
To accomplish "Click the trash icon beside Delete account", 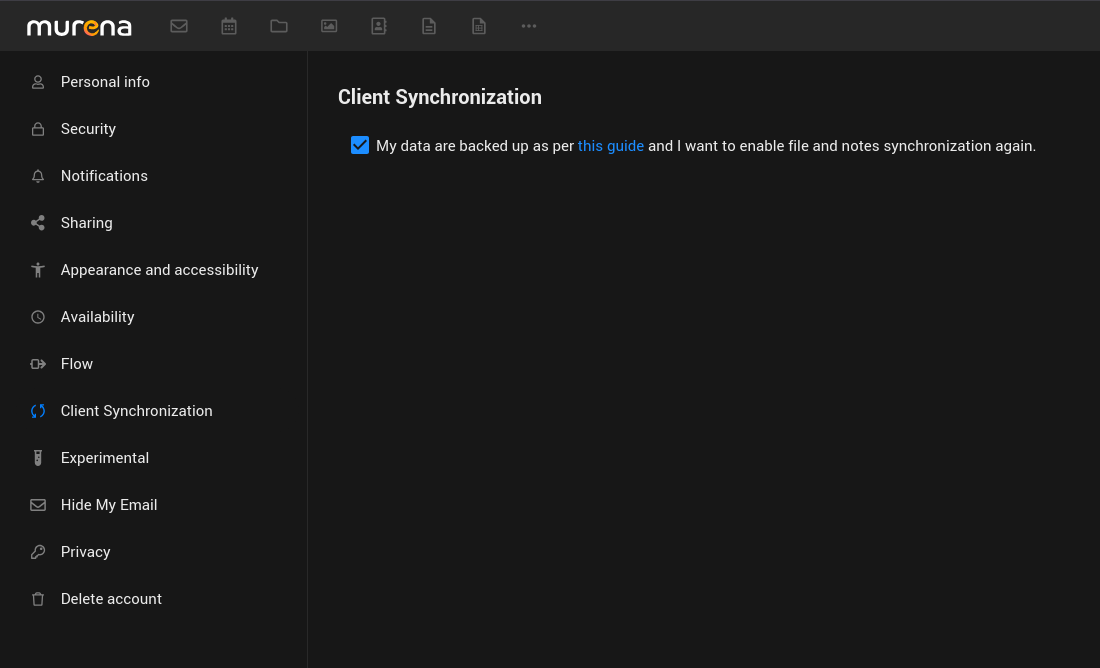I will (38, 599).
